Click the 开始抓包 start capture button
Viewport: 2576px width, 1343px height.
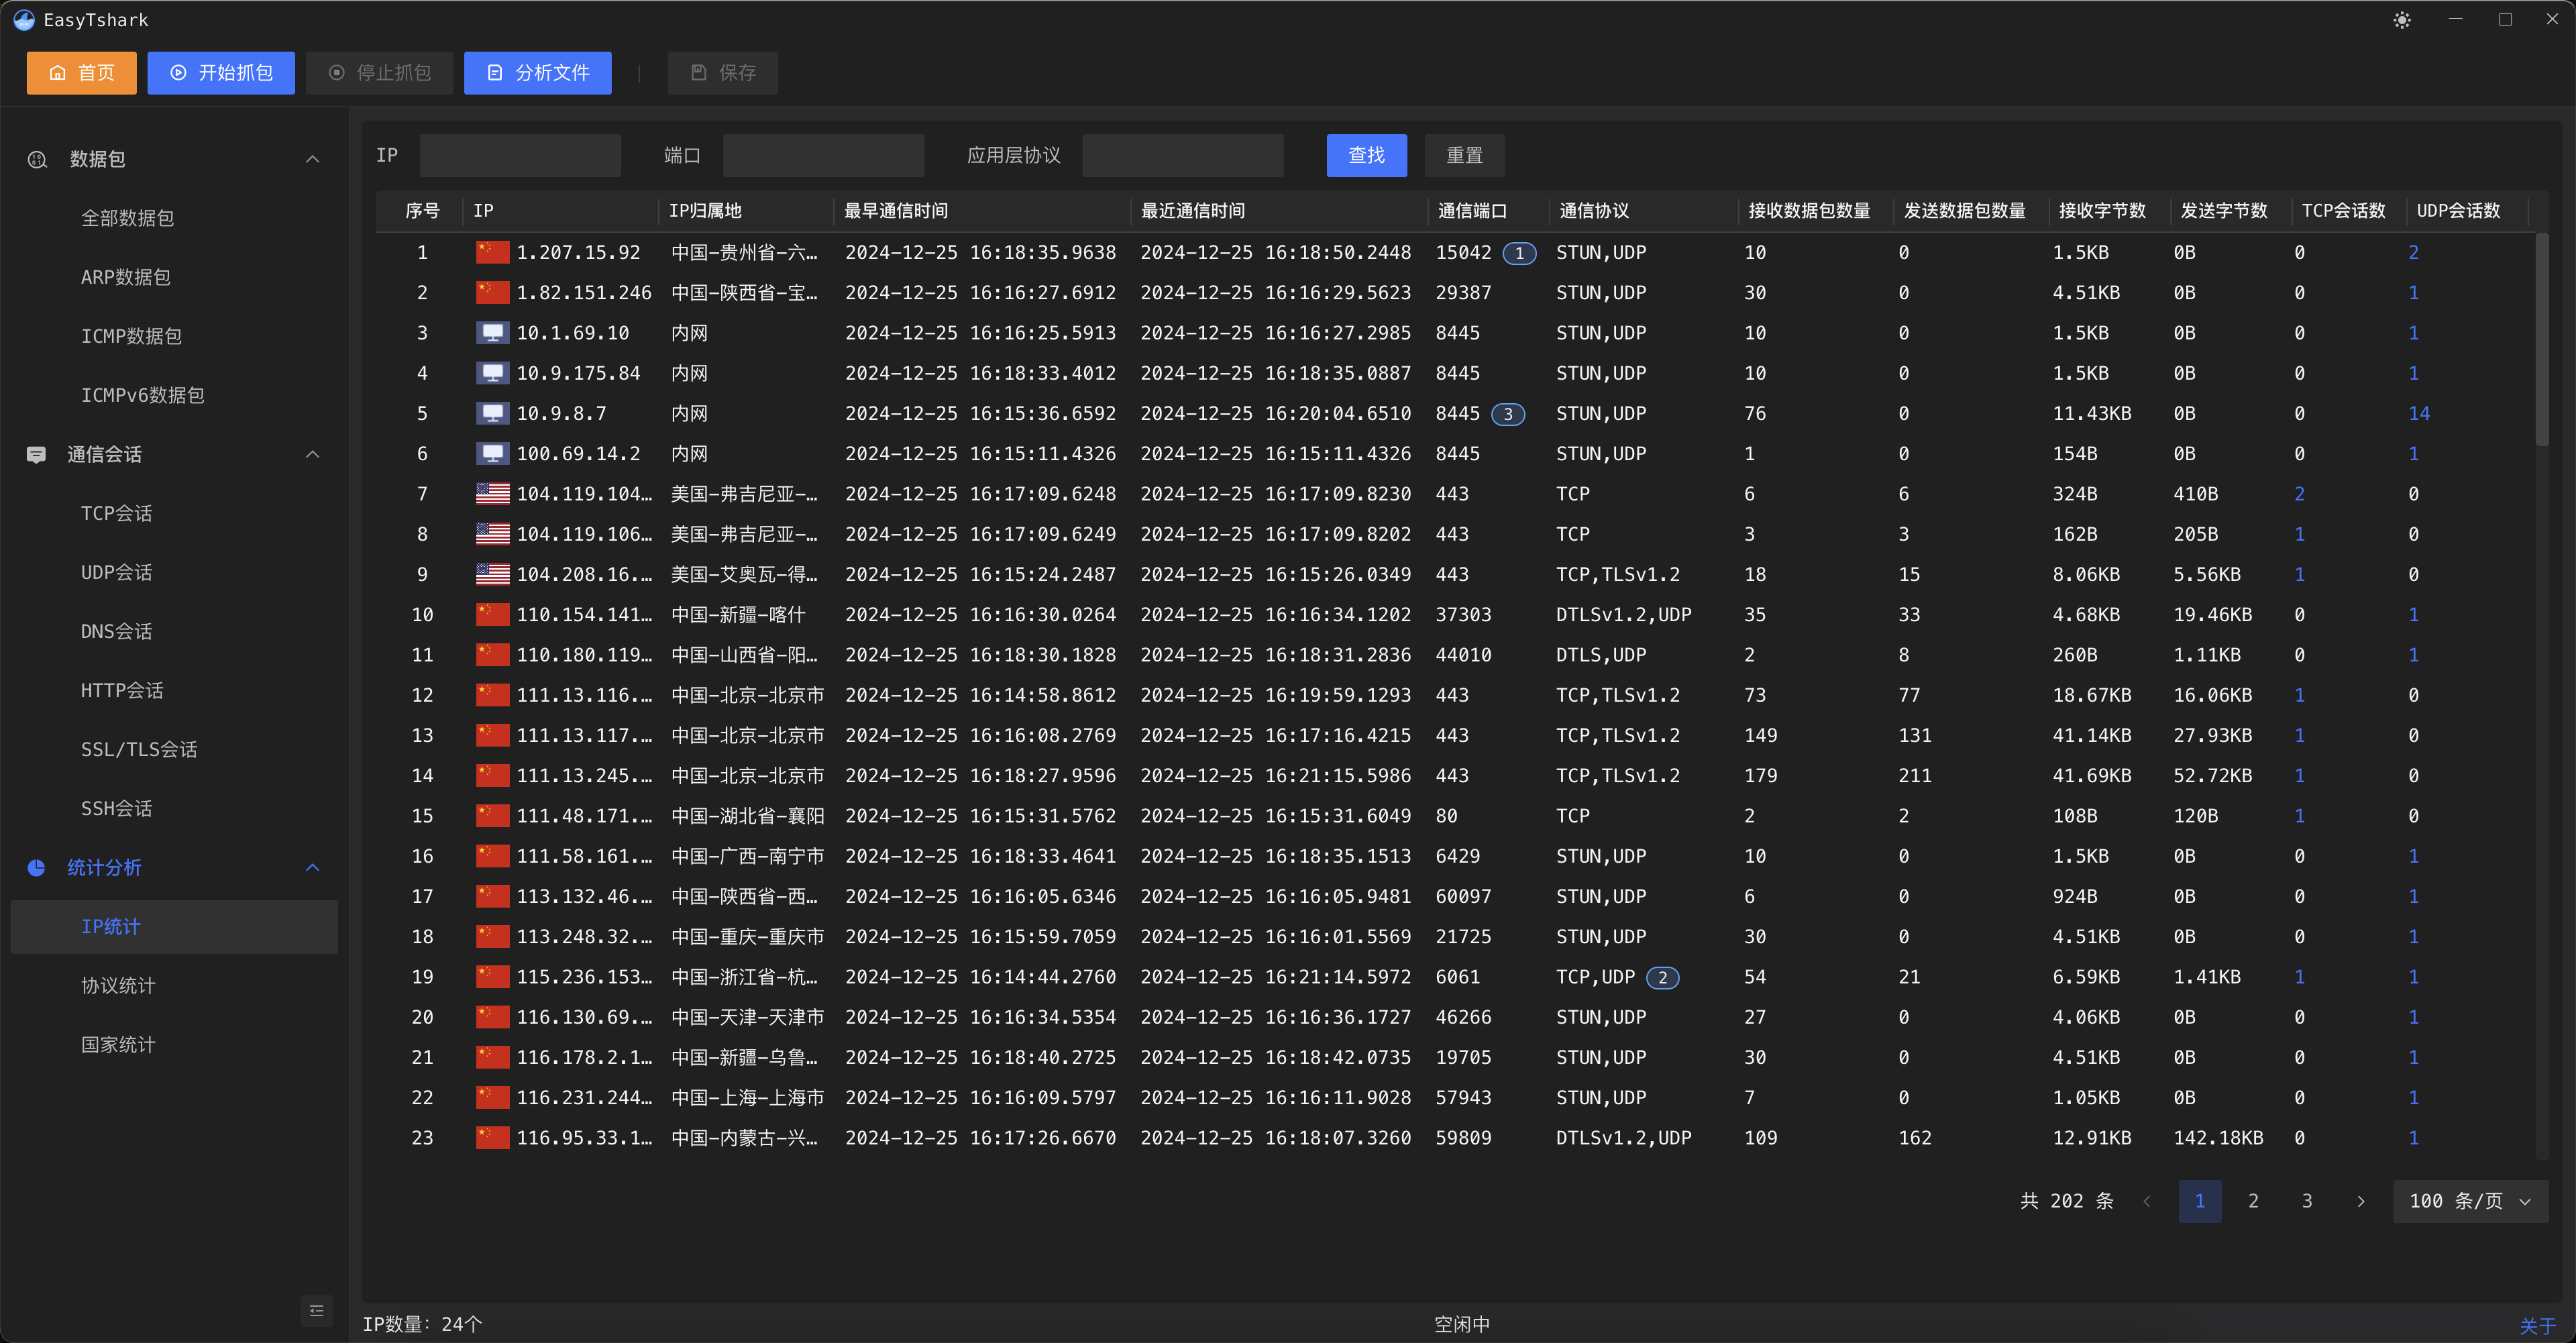(221, 73)
